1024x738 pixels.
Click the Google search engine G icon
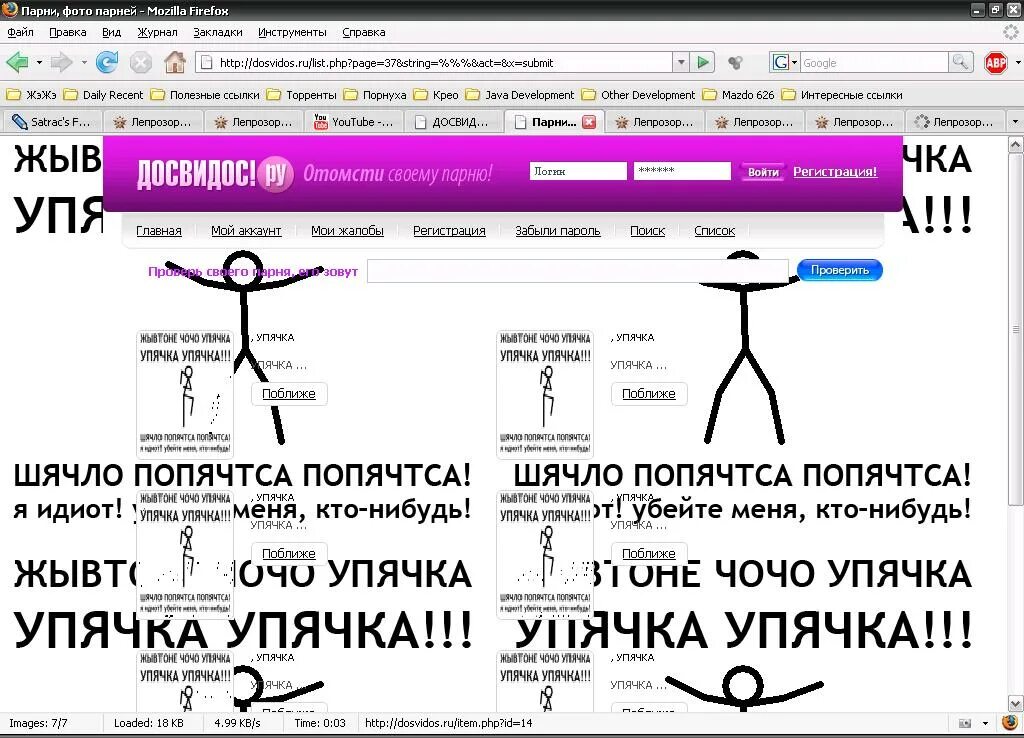click(x=780, y=63)
